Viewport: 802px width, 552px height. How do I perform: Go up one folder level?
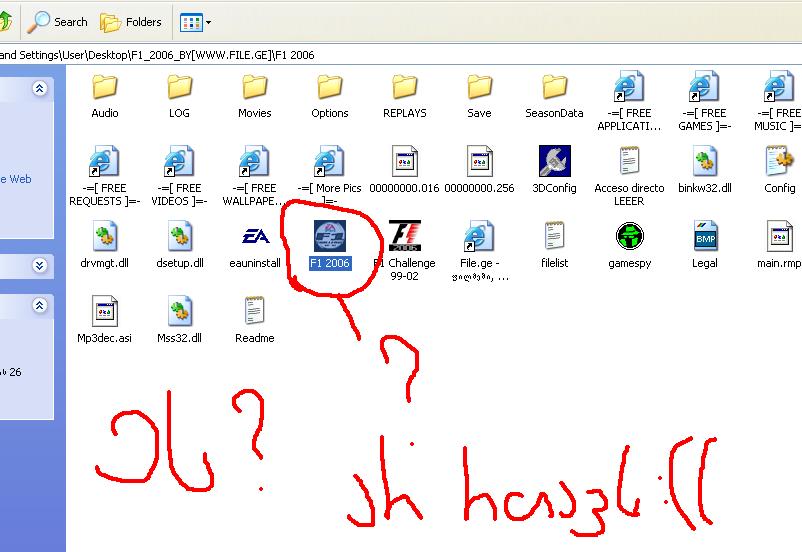tap(5, 22)
